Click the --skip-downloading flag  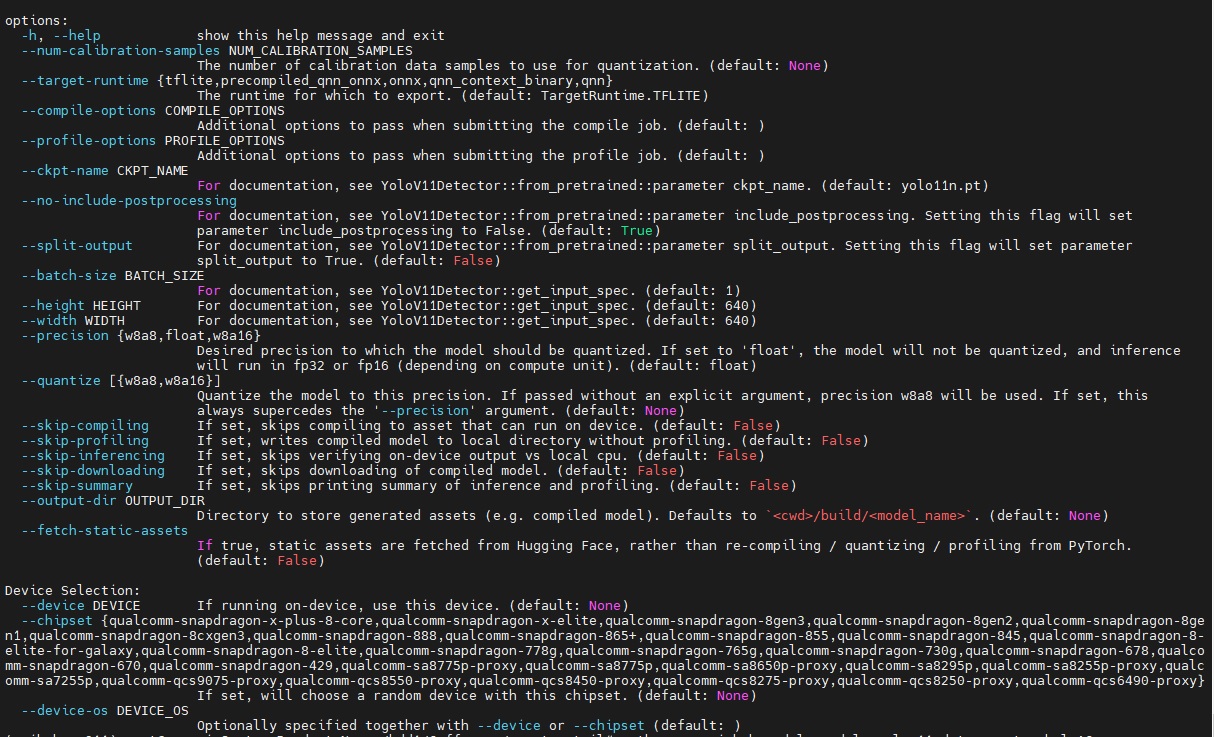[x=93, y=470]
